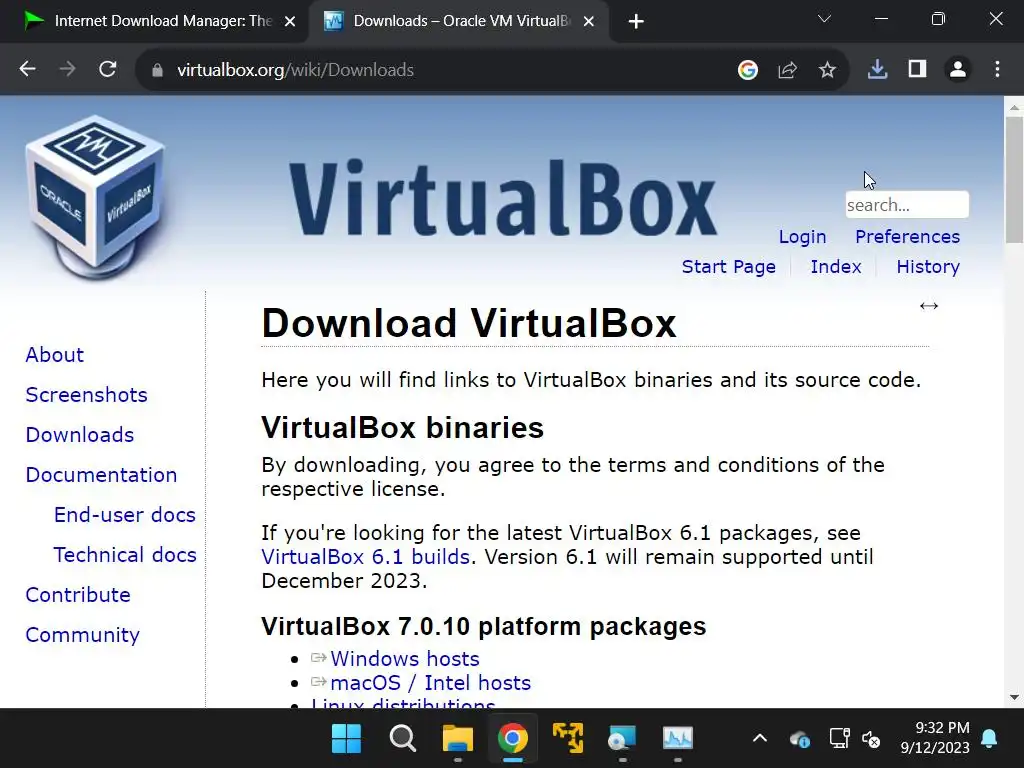Image resolution: width=1024 pixels, height=768 pixels.
Task: Open Downloads in the sidebar
Action: tap(80, 434)
